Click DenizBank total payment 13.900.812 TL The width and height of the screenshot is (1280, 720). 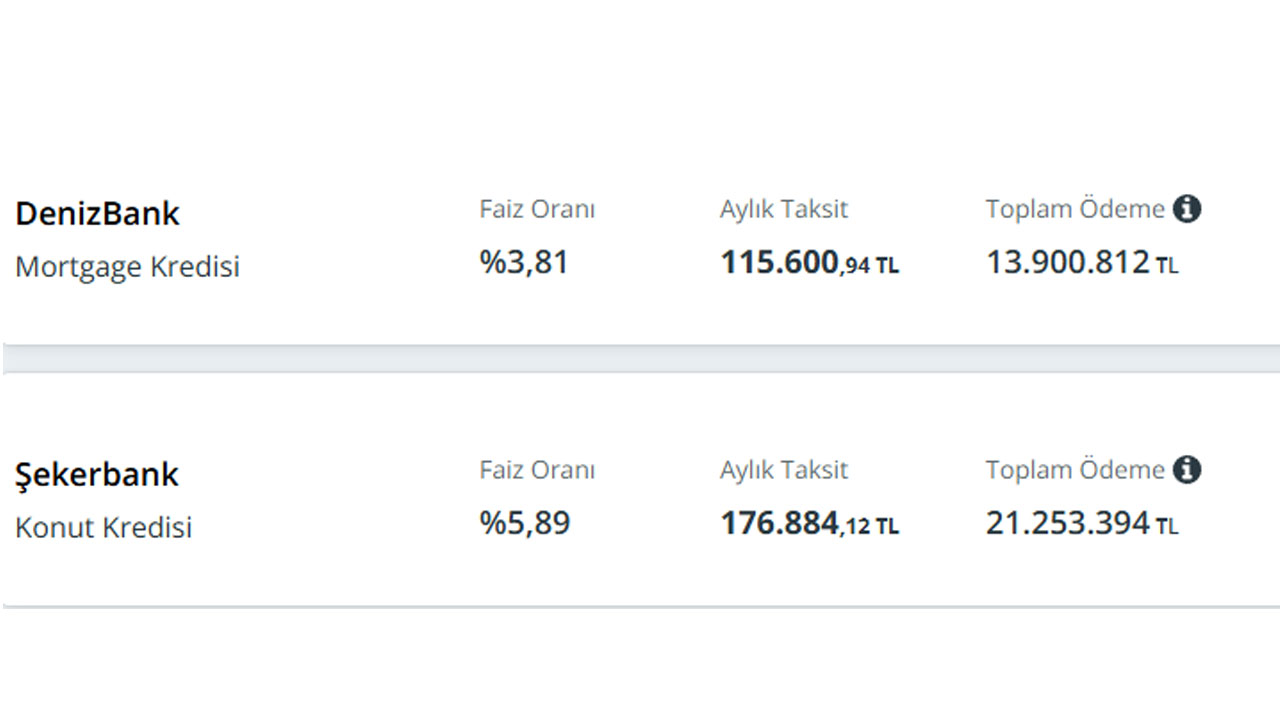1082,263
